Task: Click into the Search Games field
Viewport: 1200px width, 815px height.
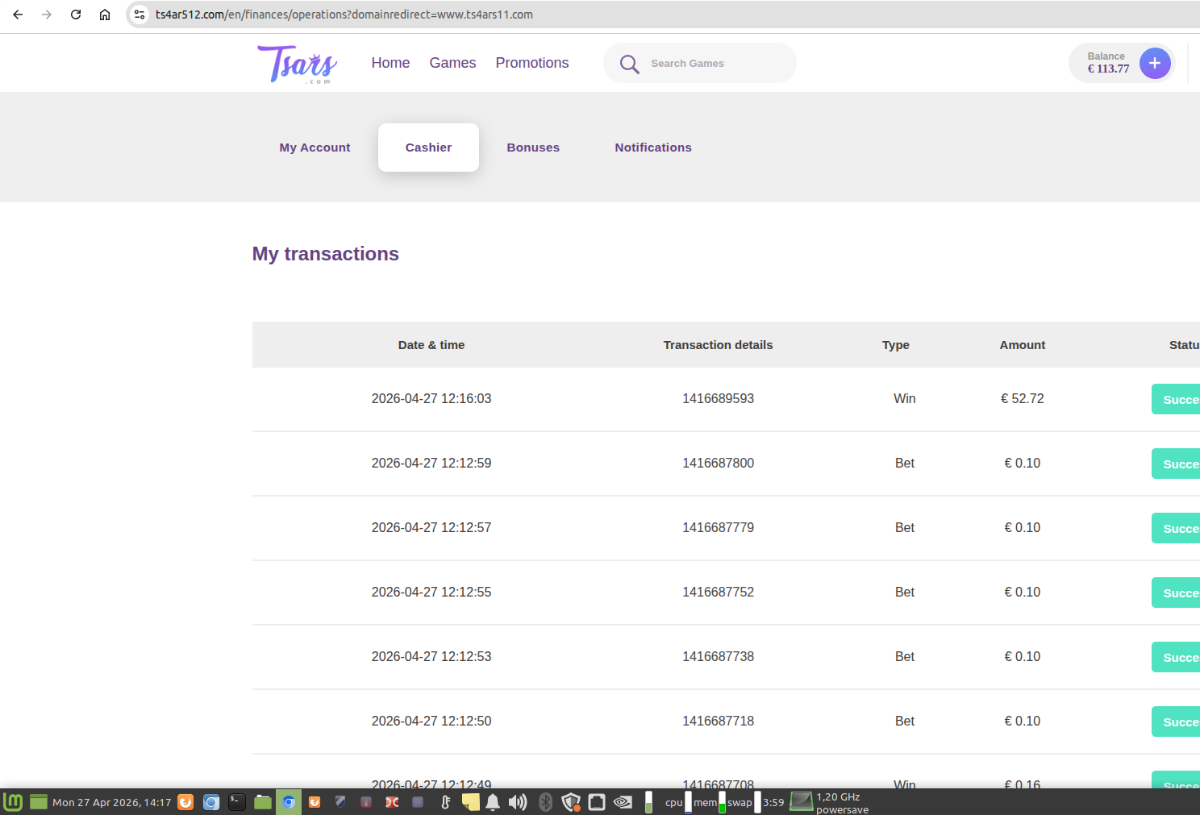Action: 715,64
